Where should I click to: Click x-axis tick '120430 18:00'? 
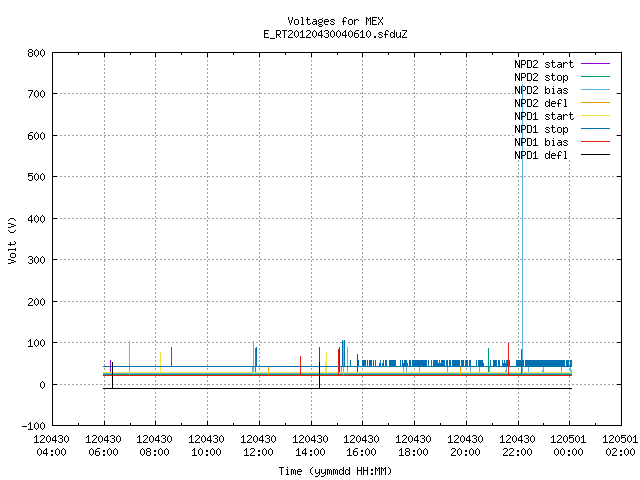click(x=413, y=446)
